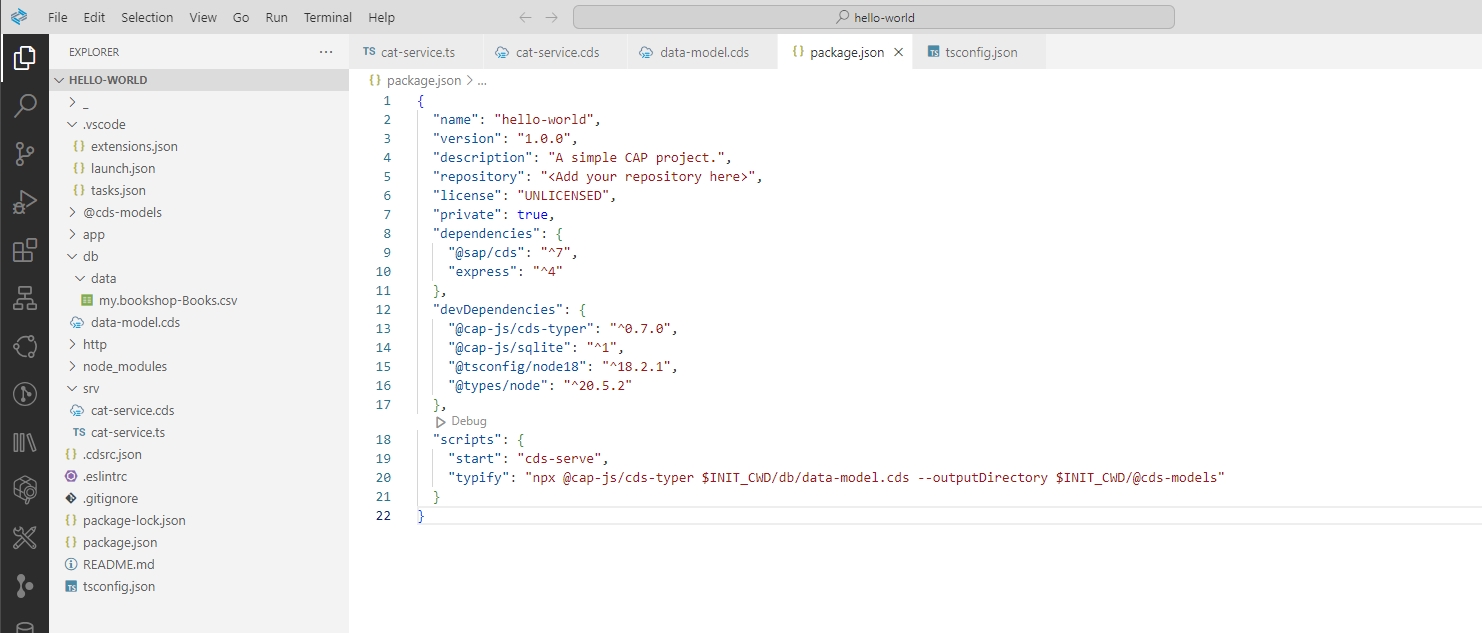Open the Terminal menu
This screenshot has width=1482, height=633.
[x=328, y=17]
